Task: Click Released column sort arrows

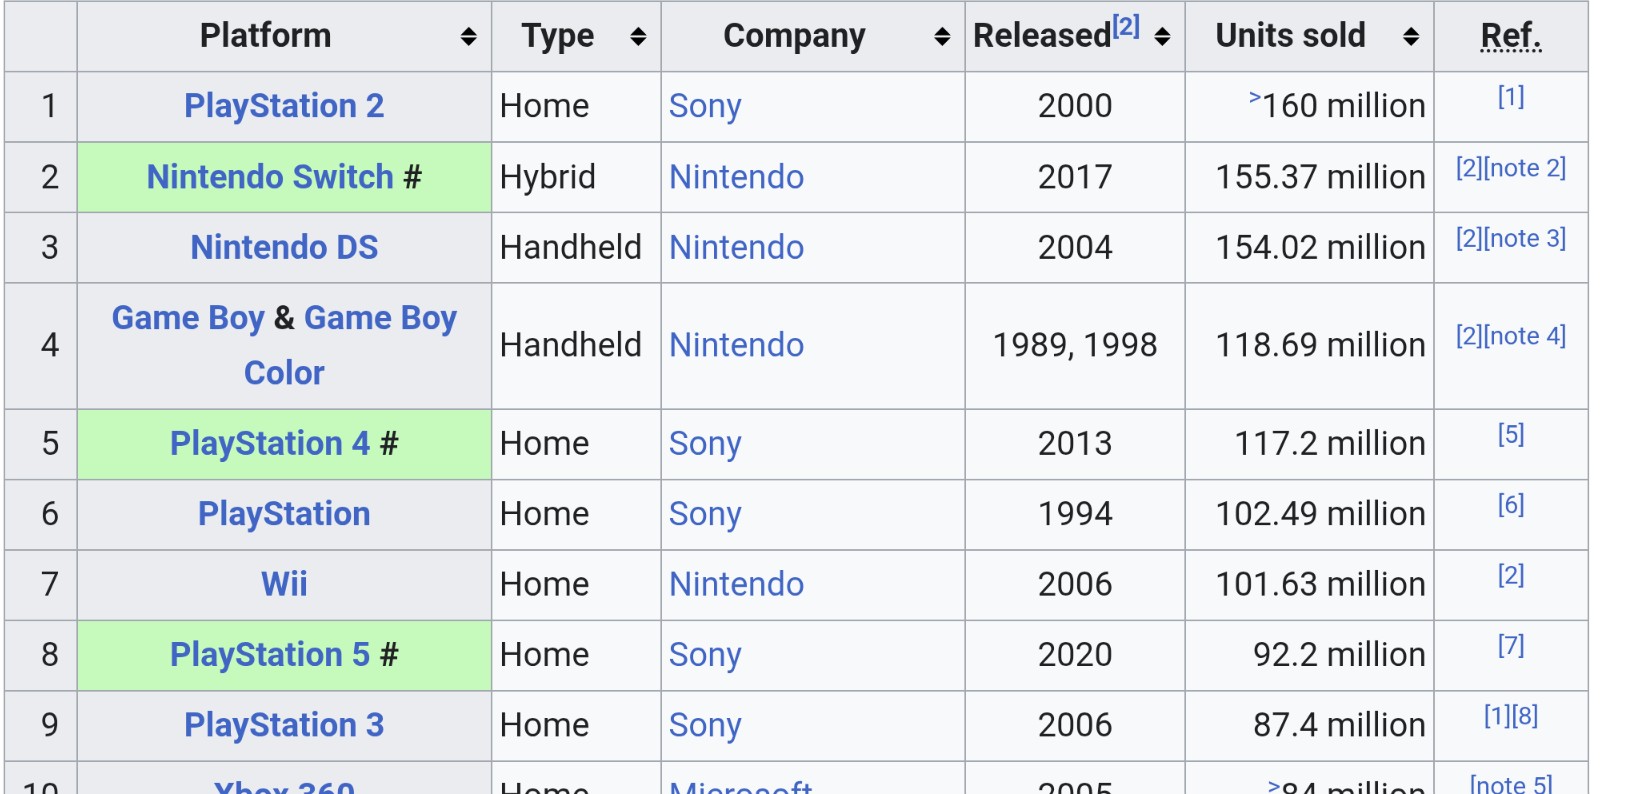Action: [x=1162, y=37]
